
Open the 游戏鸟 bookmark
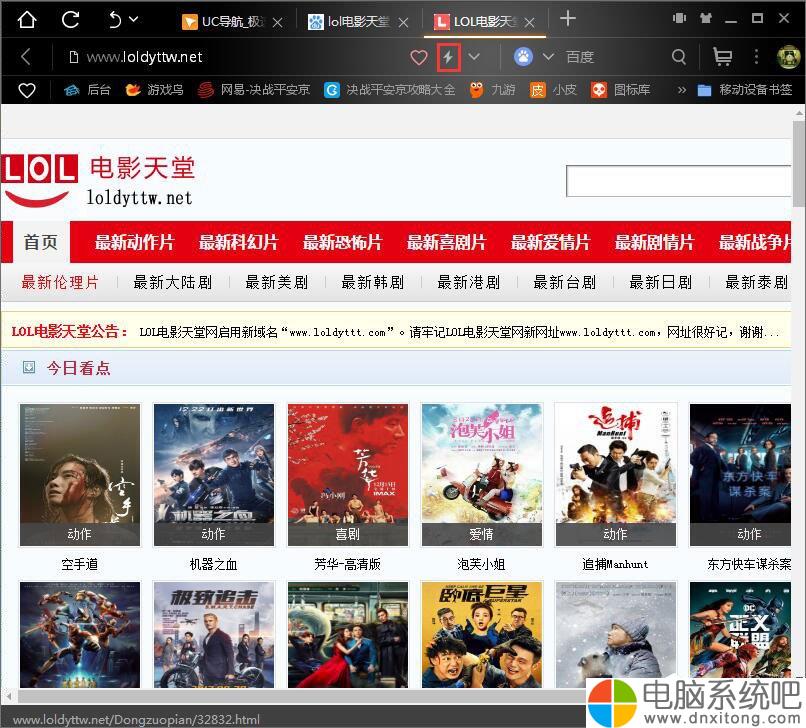[154, 90]
